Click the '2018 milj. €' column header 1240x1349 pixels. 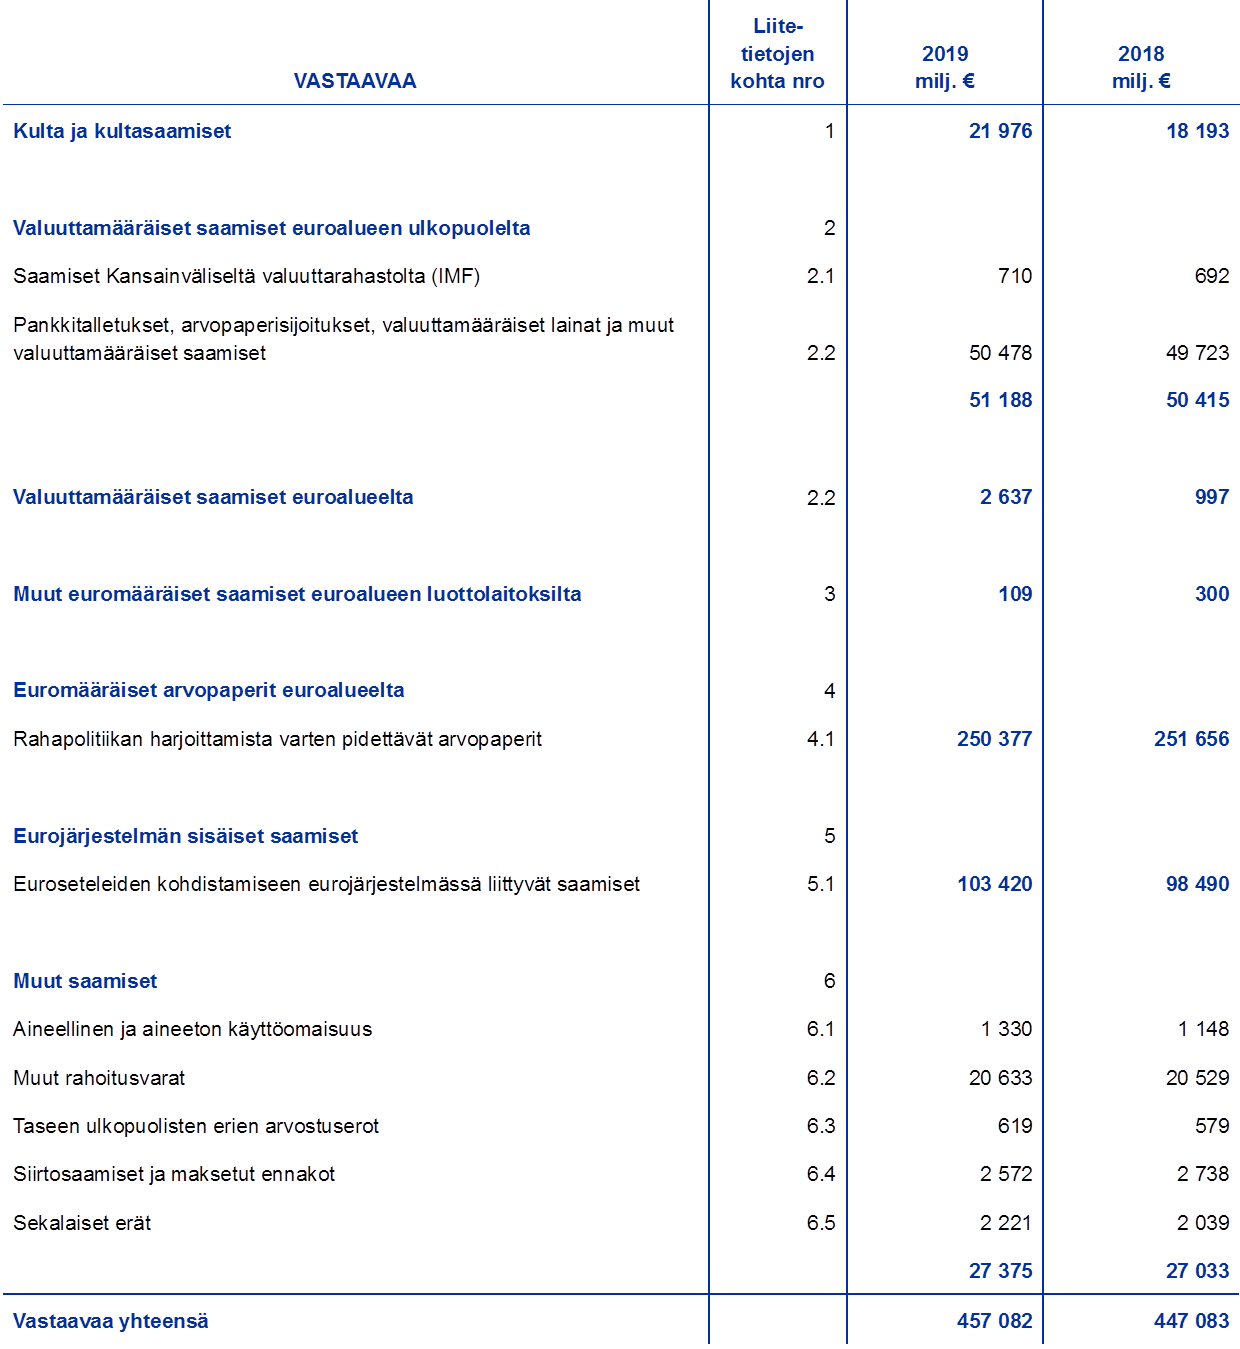(x=1140, y=67)
